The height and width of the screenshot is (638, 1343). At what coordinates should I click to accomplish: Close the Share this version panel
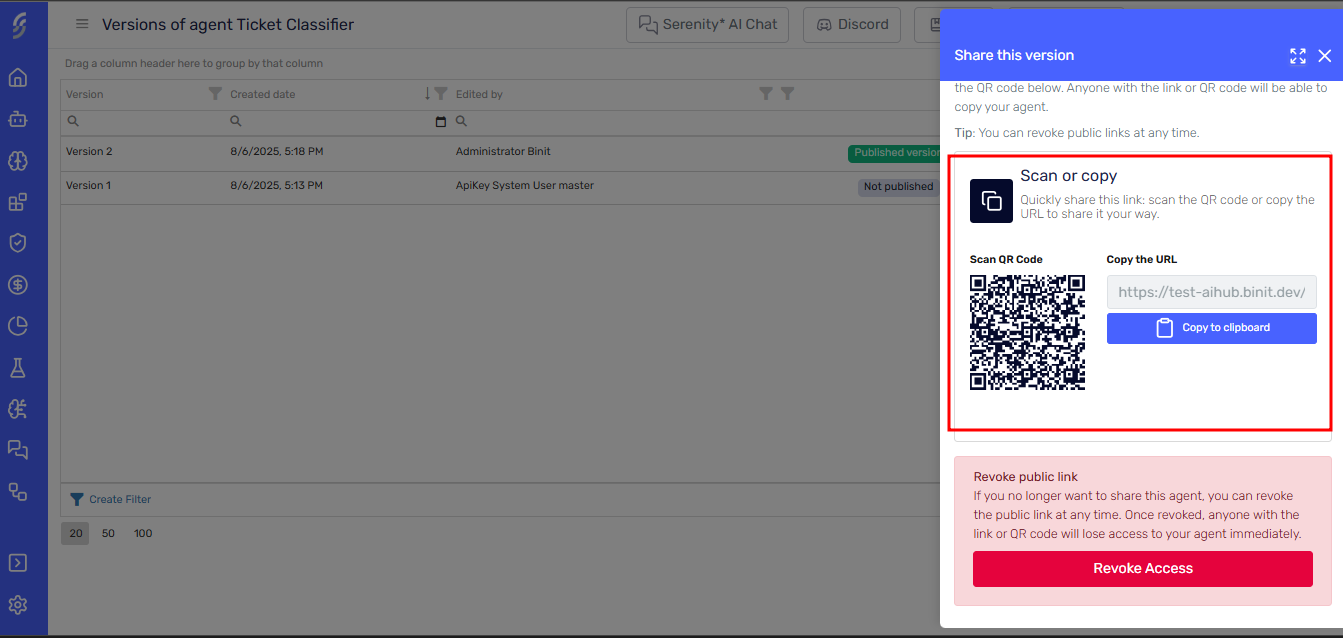click(x=1325, y=56)
